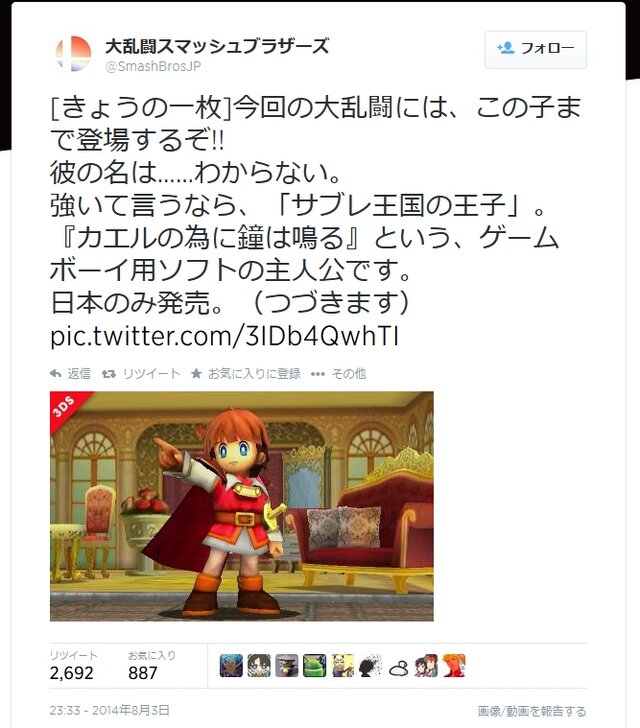
Task: Click 画像/動画を報告する report link
Action: 532,711
